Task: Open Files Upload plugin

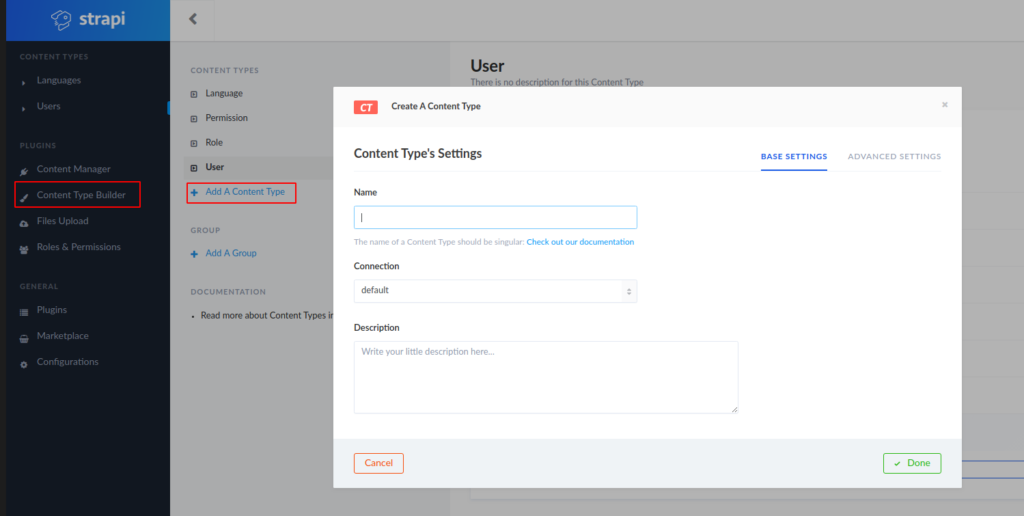Action: click(x=63, y=221)
